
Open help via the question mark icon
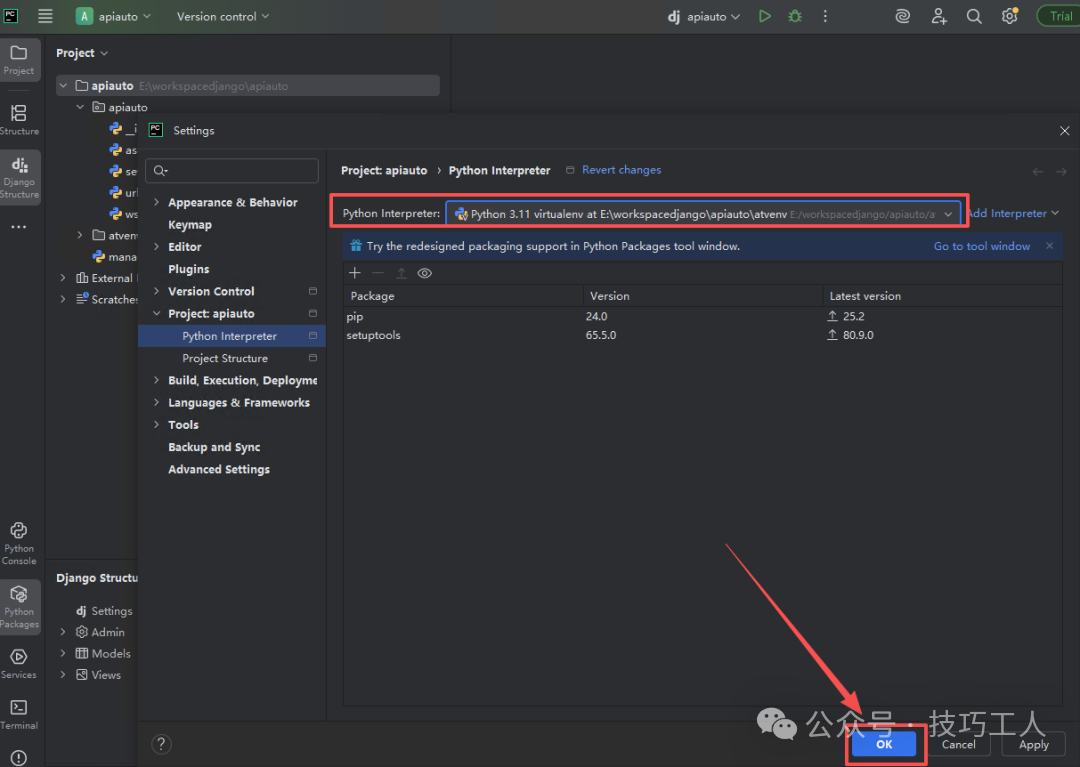coord(161,743)
